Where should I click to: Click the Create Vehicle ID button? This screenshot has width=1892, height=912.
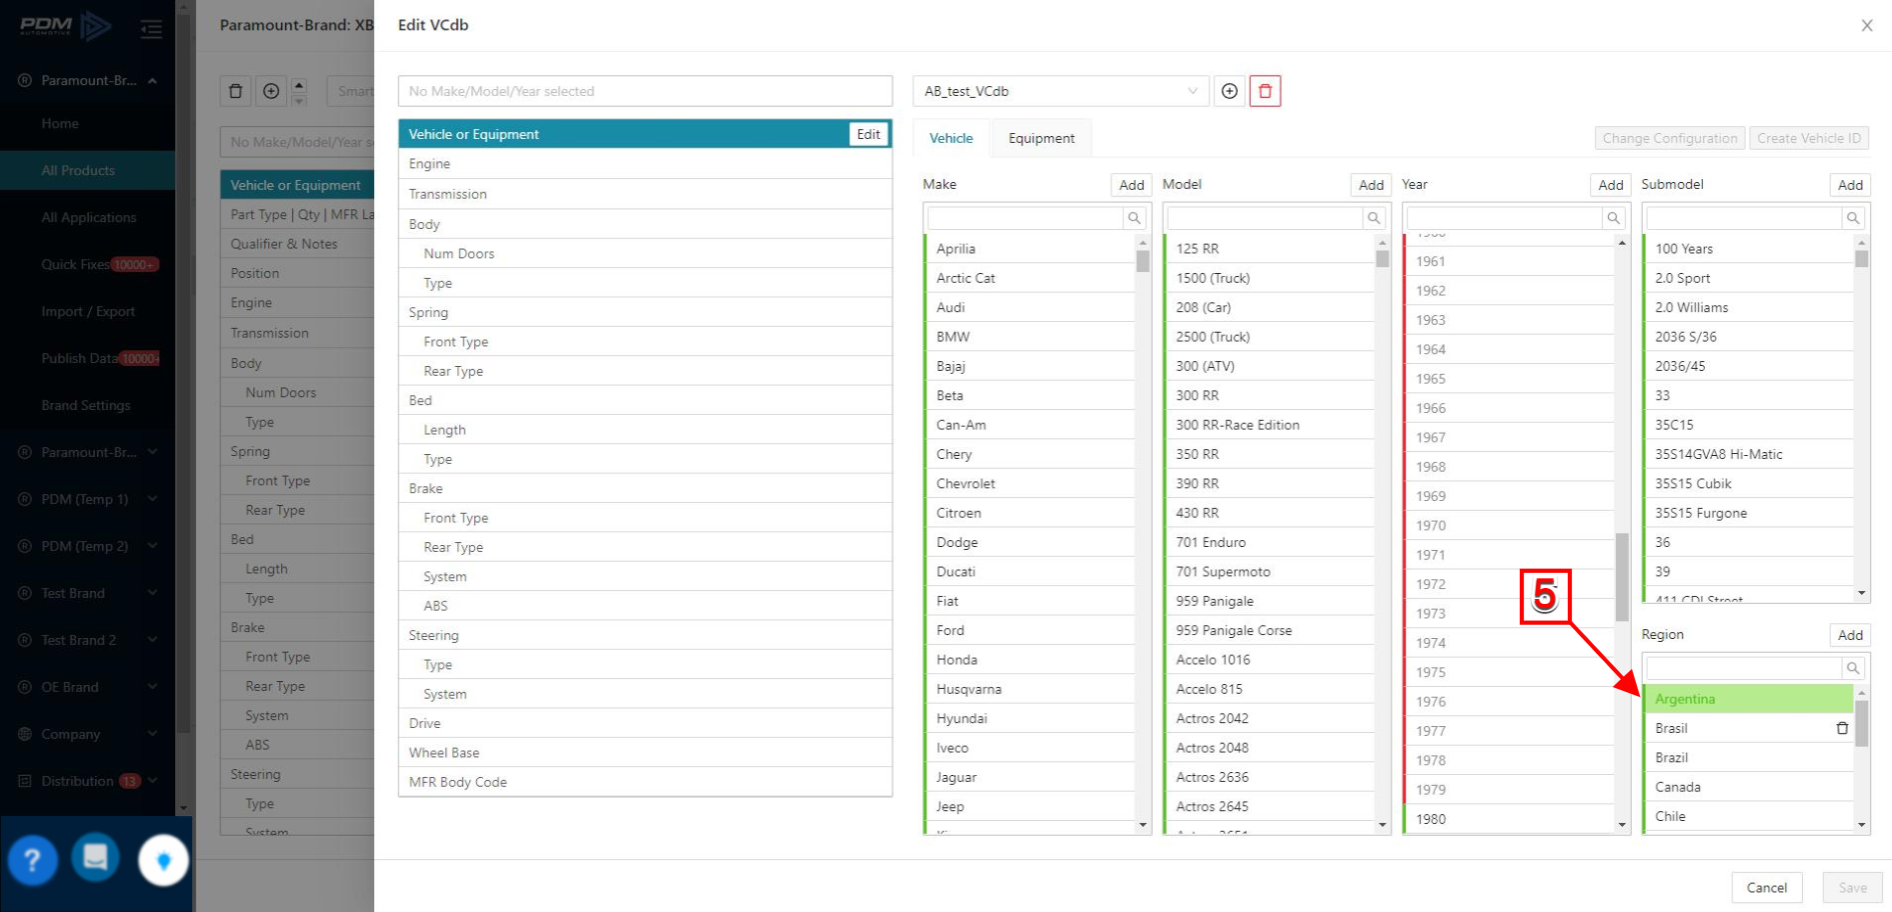[x=1809, y=138]
